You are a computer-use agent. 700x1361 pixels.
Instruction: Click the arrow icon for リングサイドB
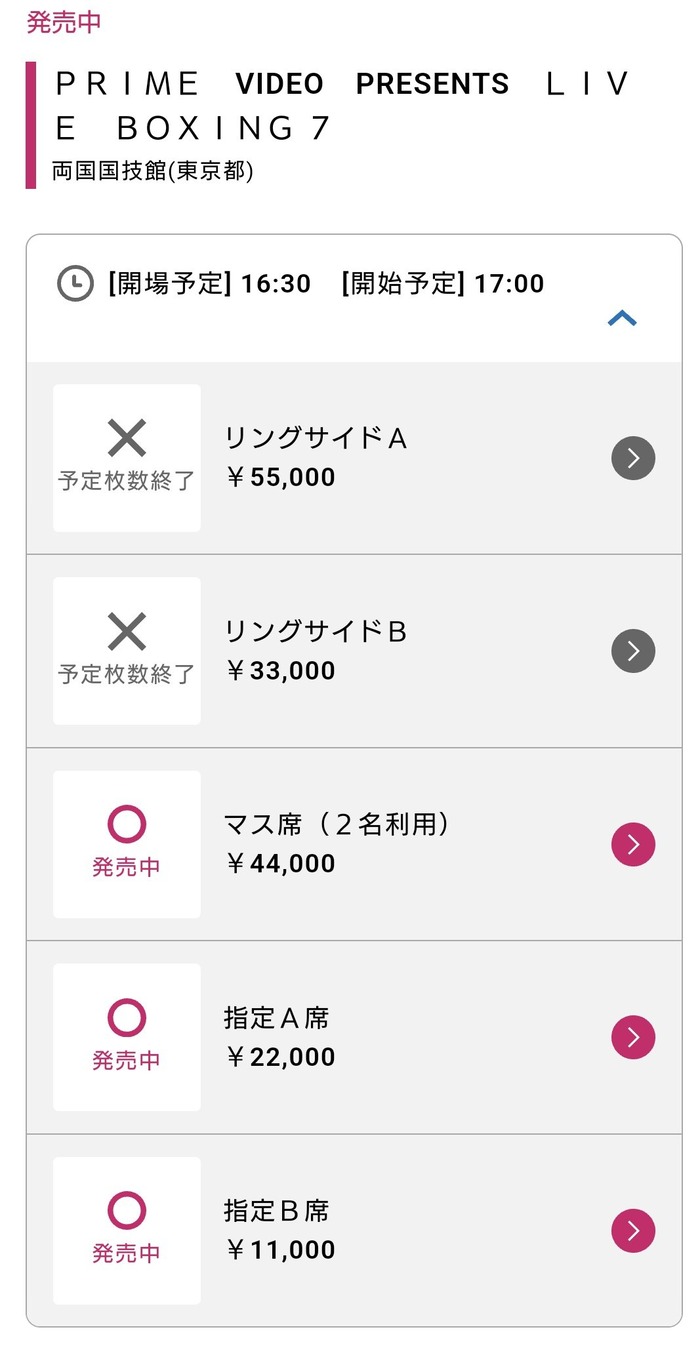pyautogui.click(x=633, y=651)
